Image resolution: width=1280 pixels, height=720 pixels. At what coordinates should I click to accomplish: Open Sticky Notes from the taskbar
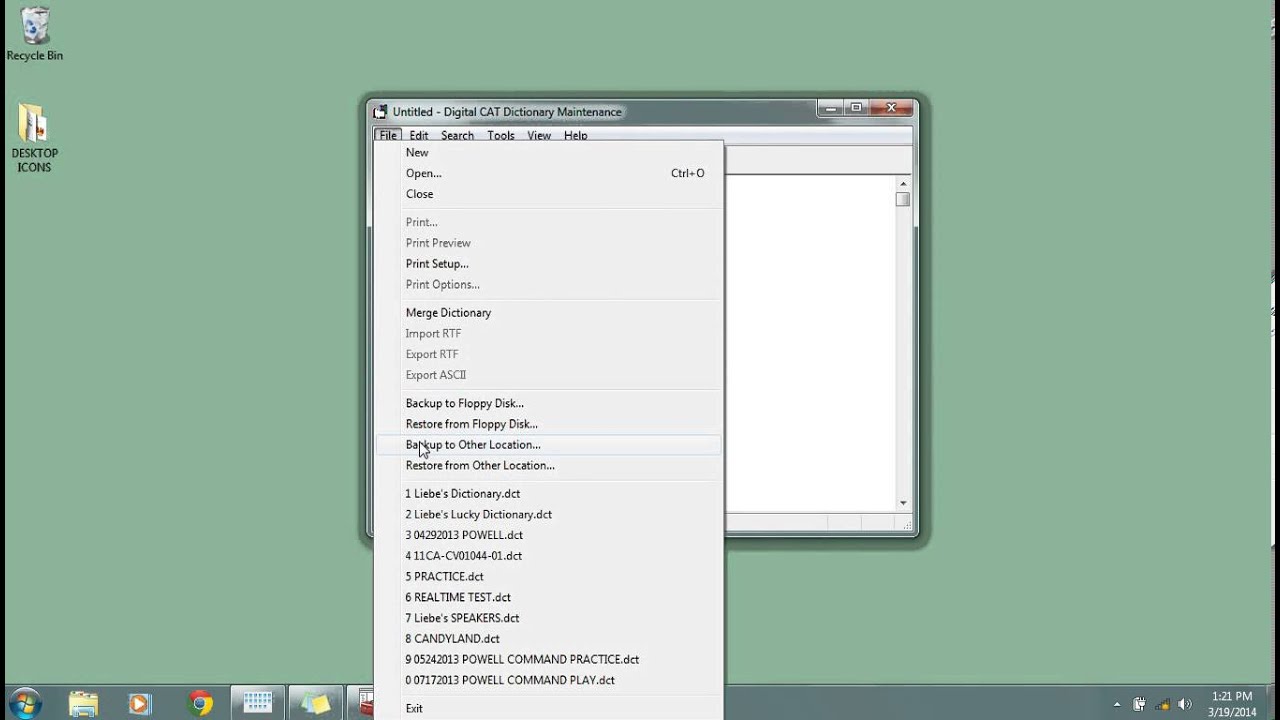[x=316, y=705]
